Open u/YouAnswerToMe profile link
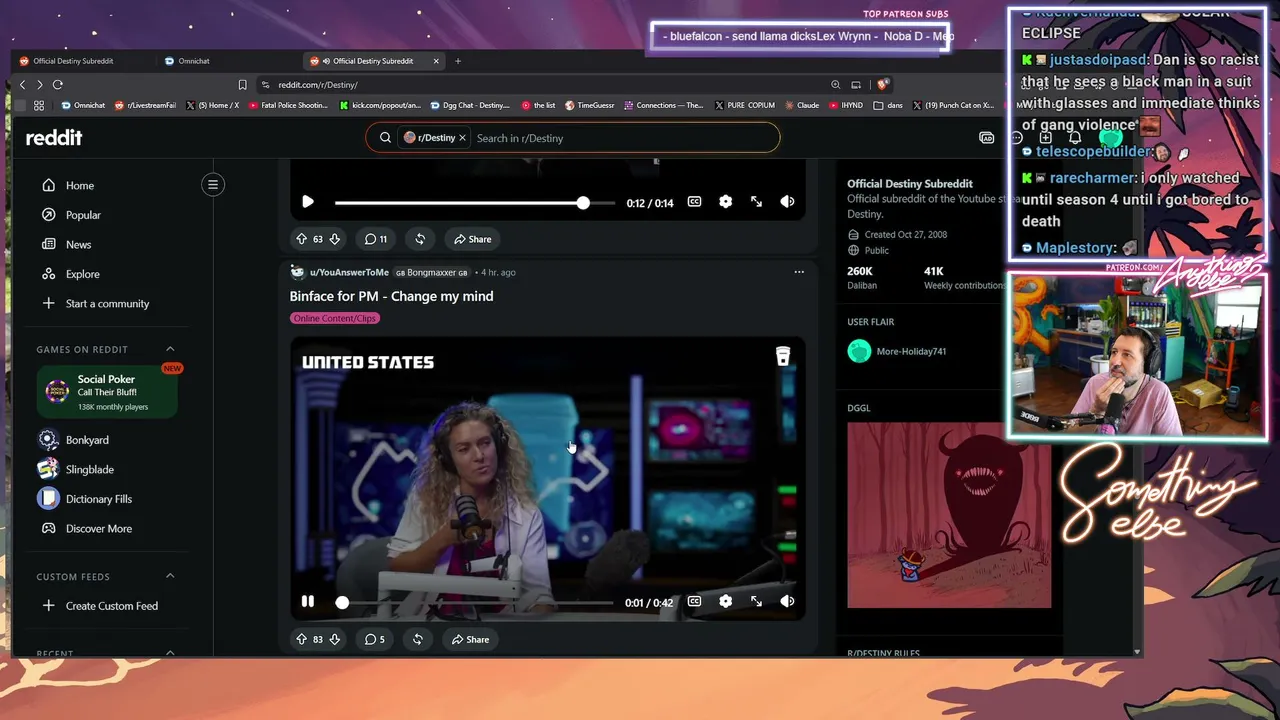This screenshot has height=720, width=1280. (x=349, y=272)
